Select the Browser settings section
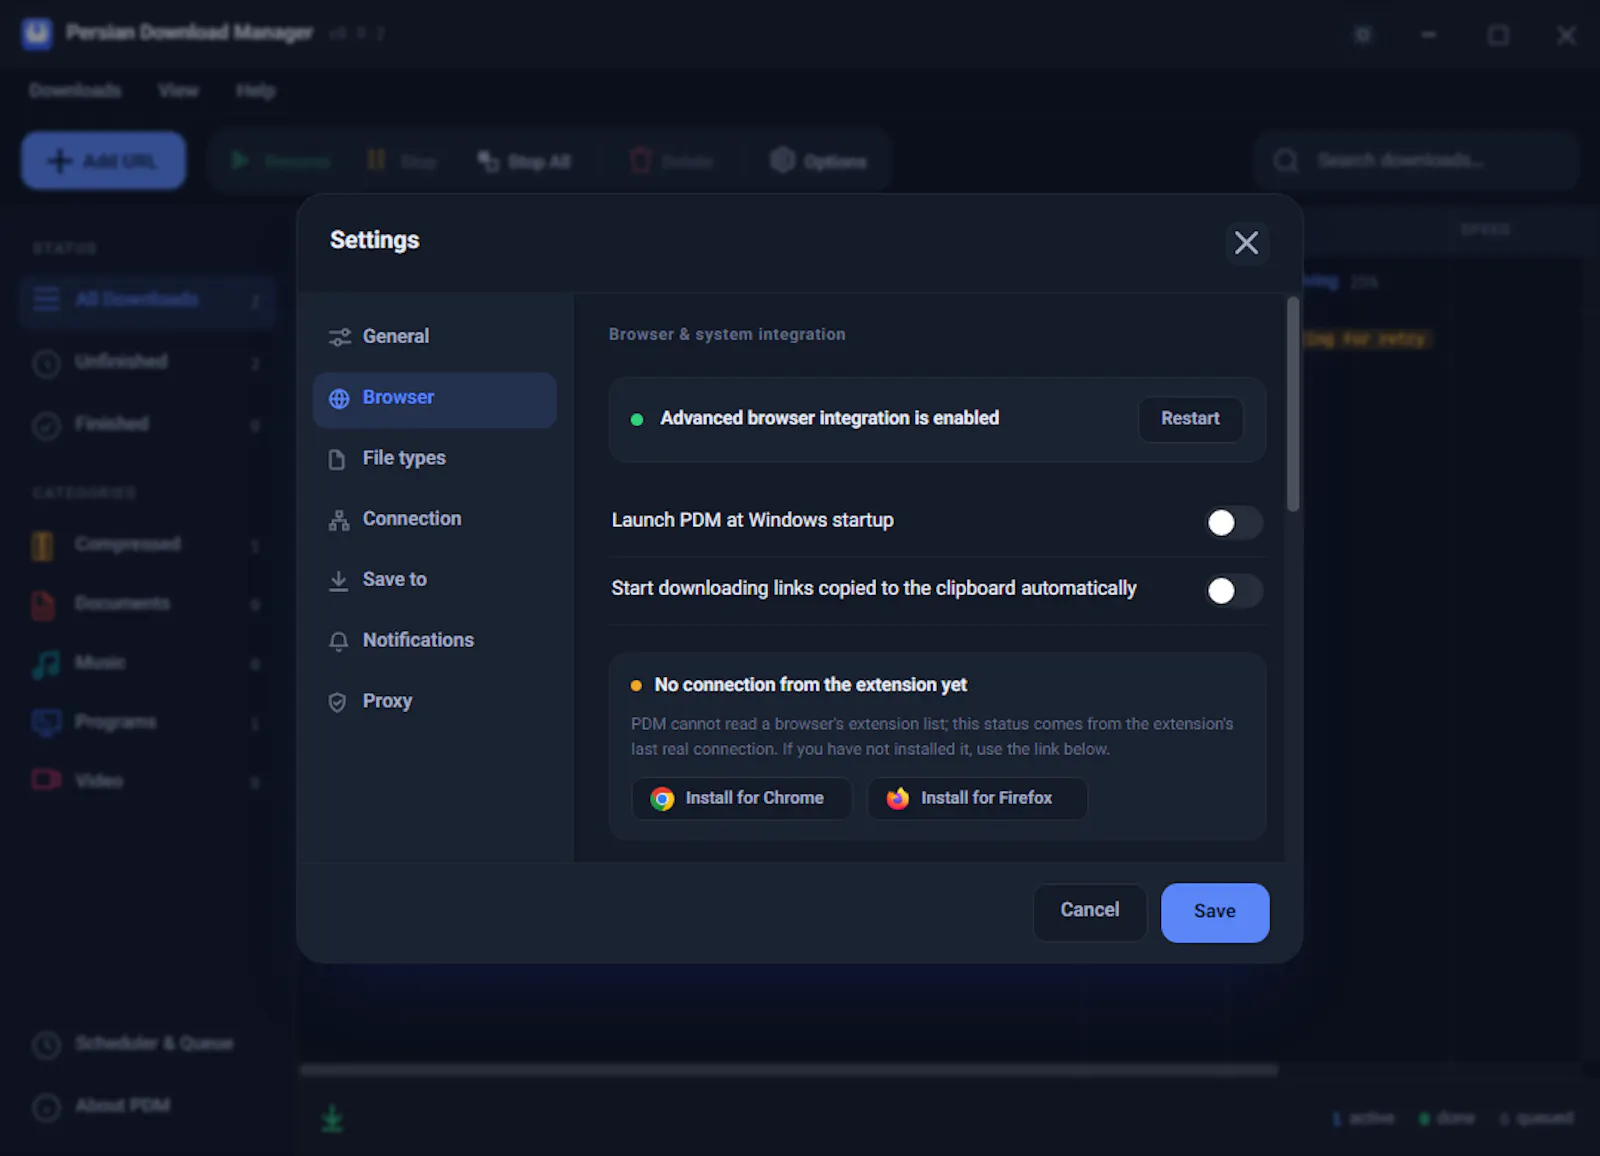The height and width of the screenshot is (1156, 1600). pyautogui.click(x=434, y=399)
